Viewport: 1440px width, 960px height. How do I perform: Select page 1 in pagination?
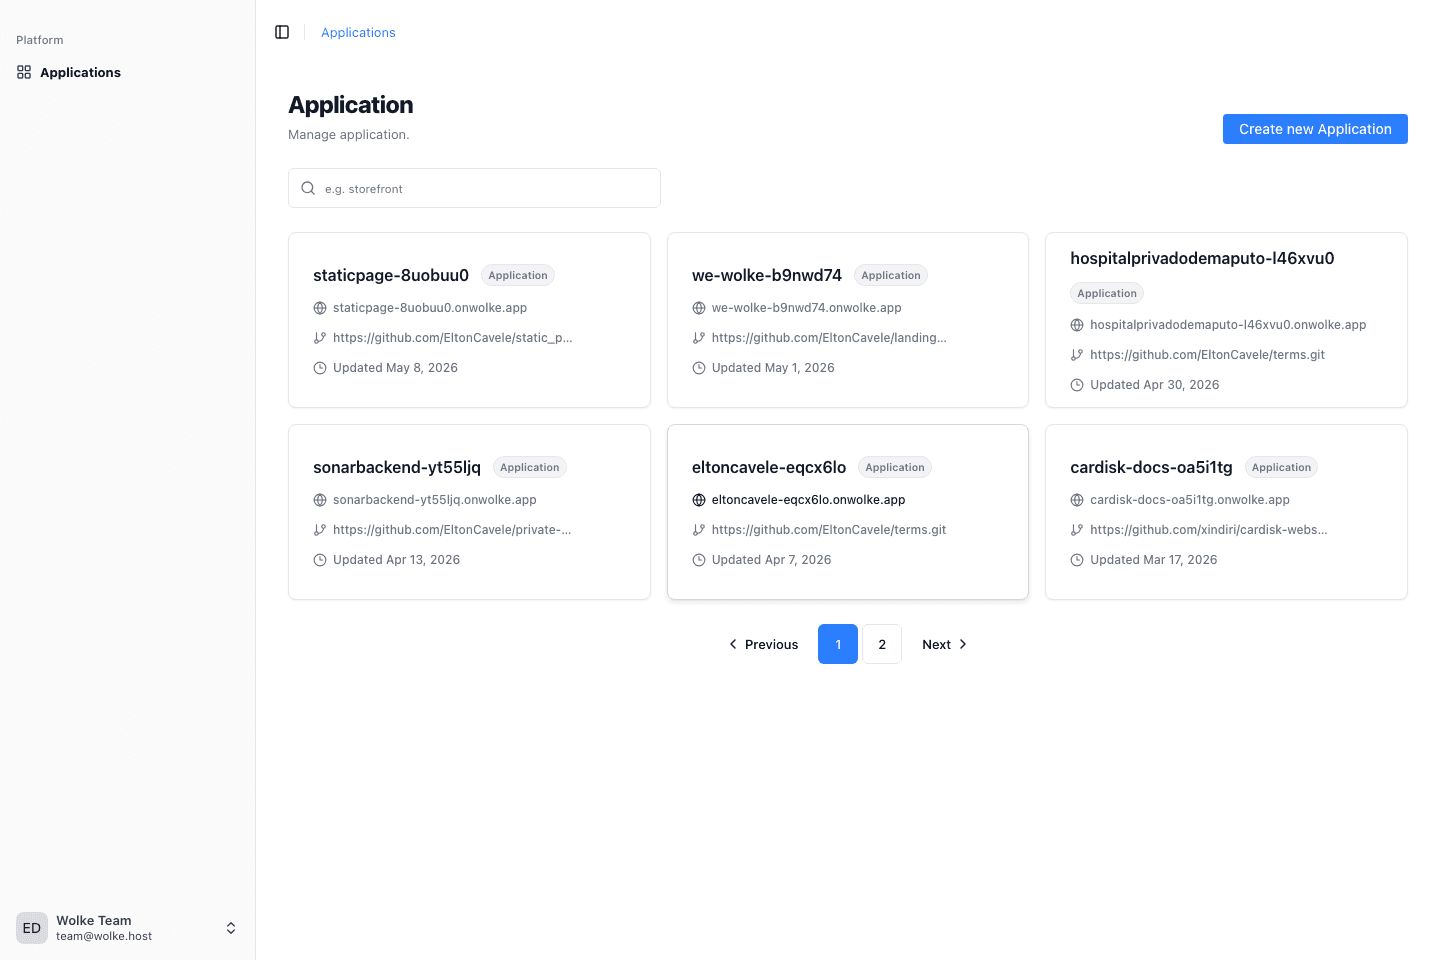click(x=838, y=644)
